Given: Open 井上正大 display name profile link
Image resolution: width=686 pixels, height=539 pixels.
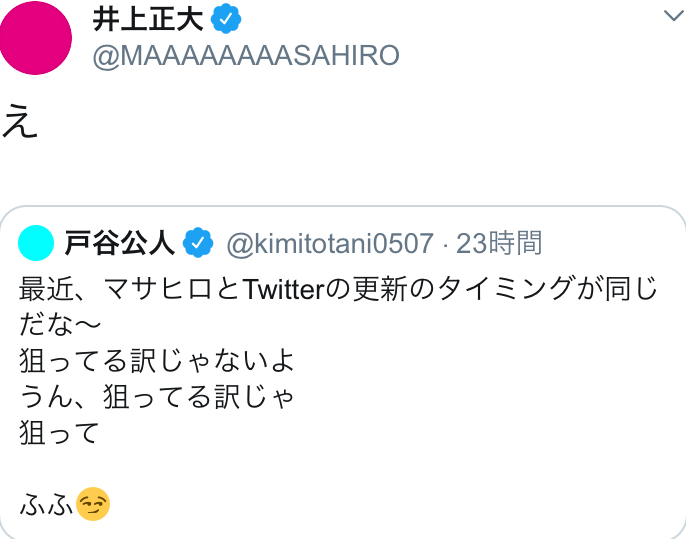Looking at the screenshot, I should 148,19.
